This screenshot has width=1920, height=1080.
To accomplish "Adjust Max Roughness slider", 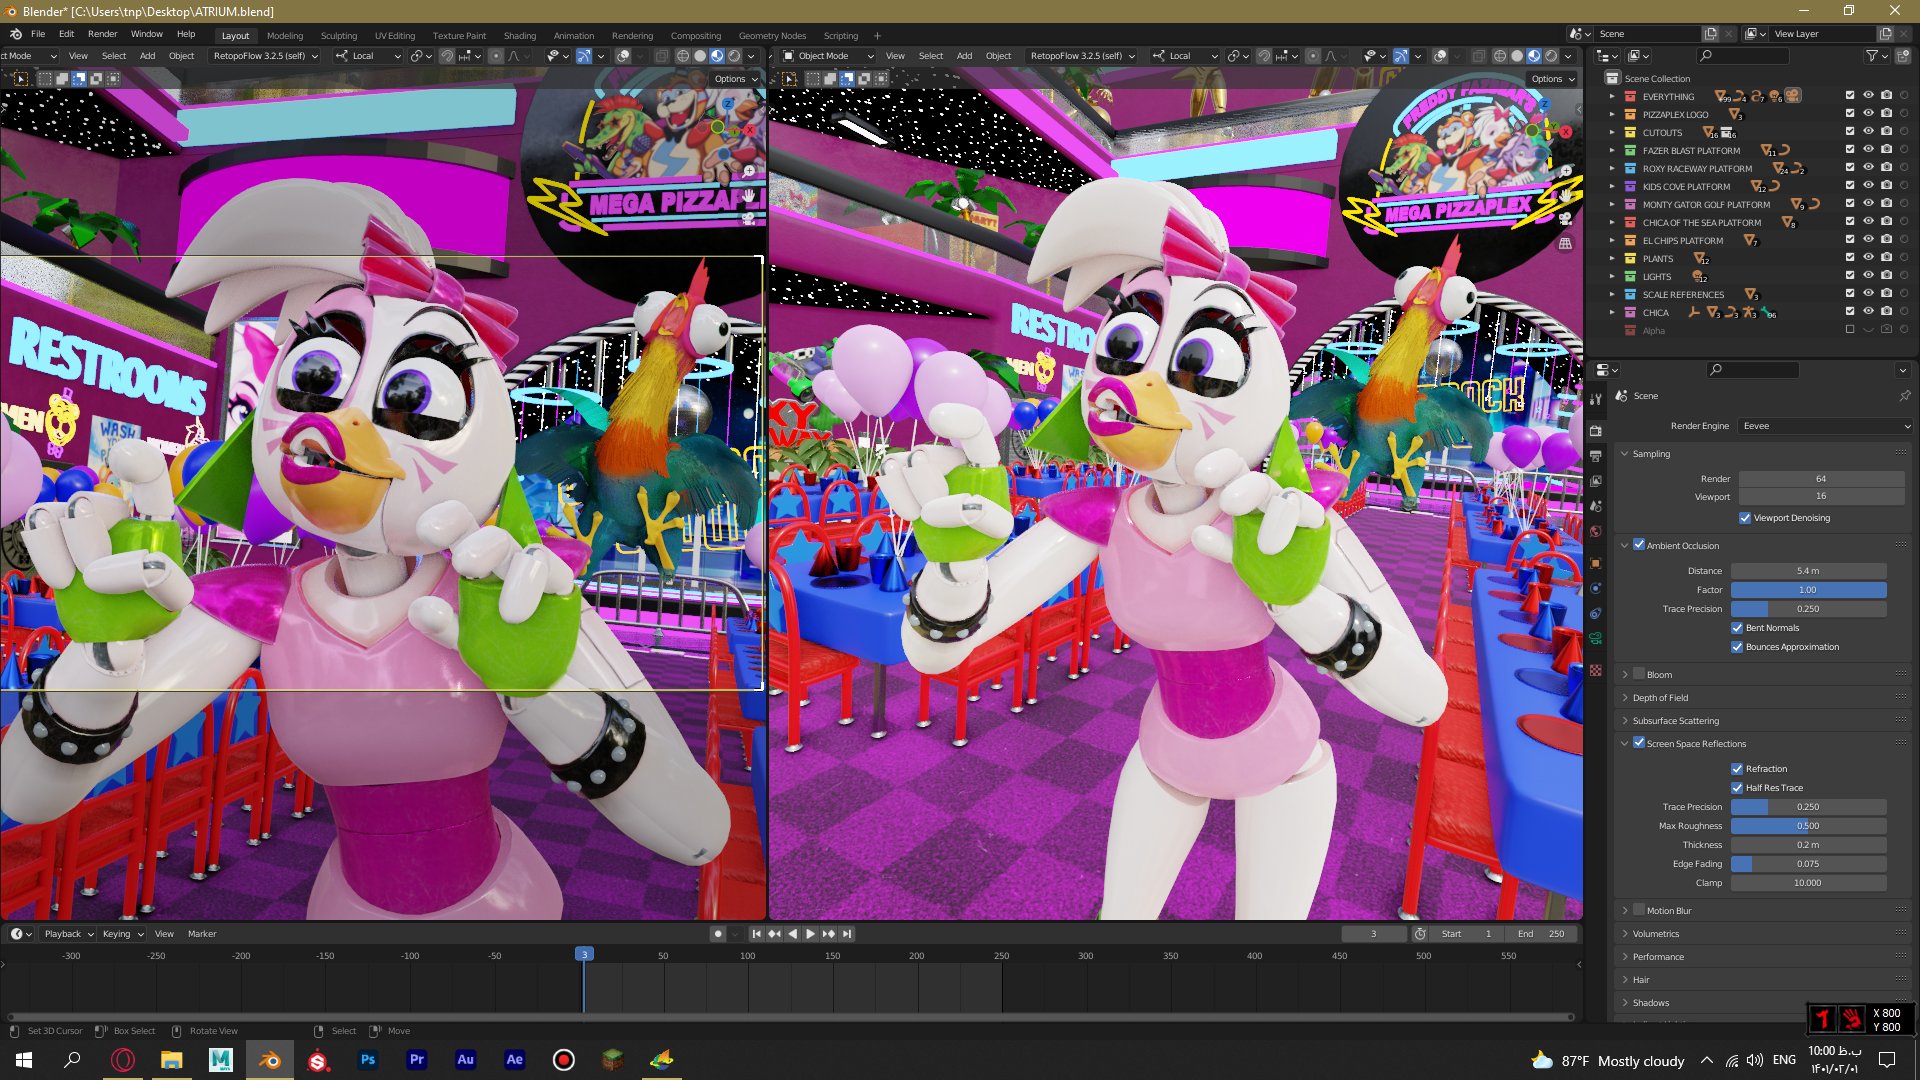I will pos(1808,826).
